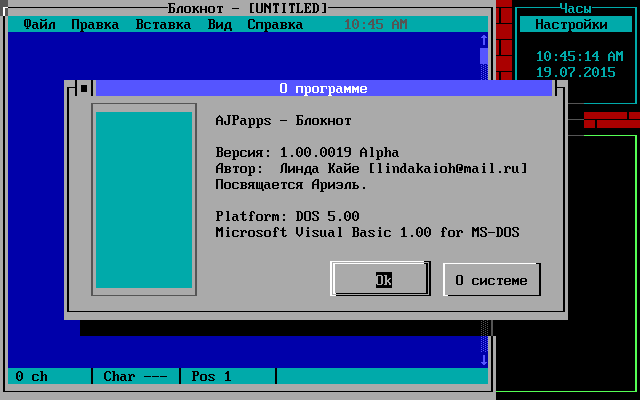The width and height of the screenshot is (640, 400).
Task: Click the О программе title bar
Action: tap(323, 88)
